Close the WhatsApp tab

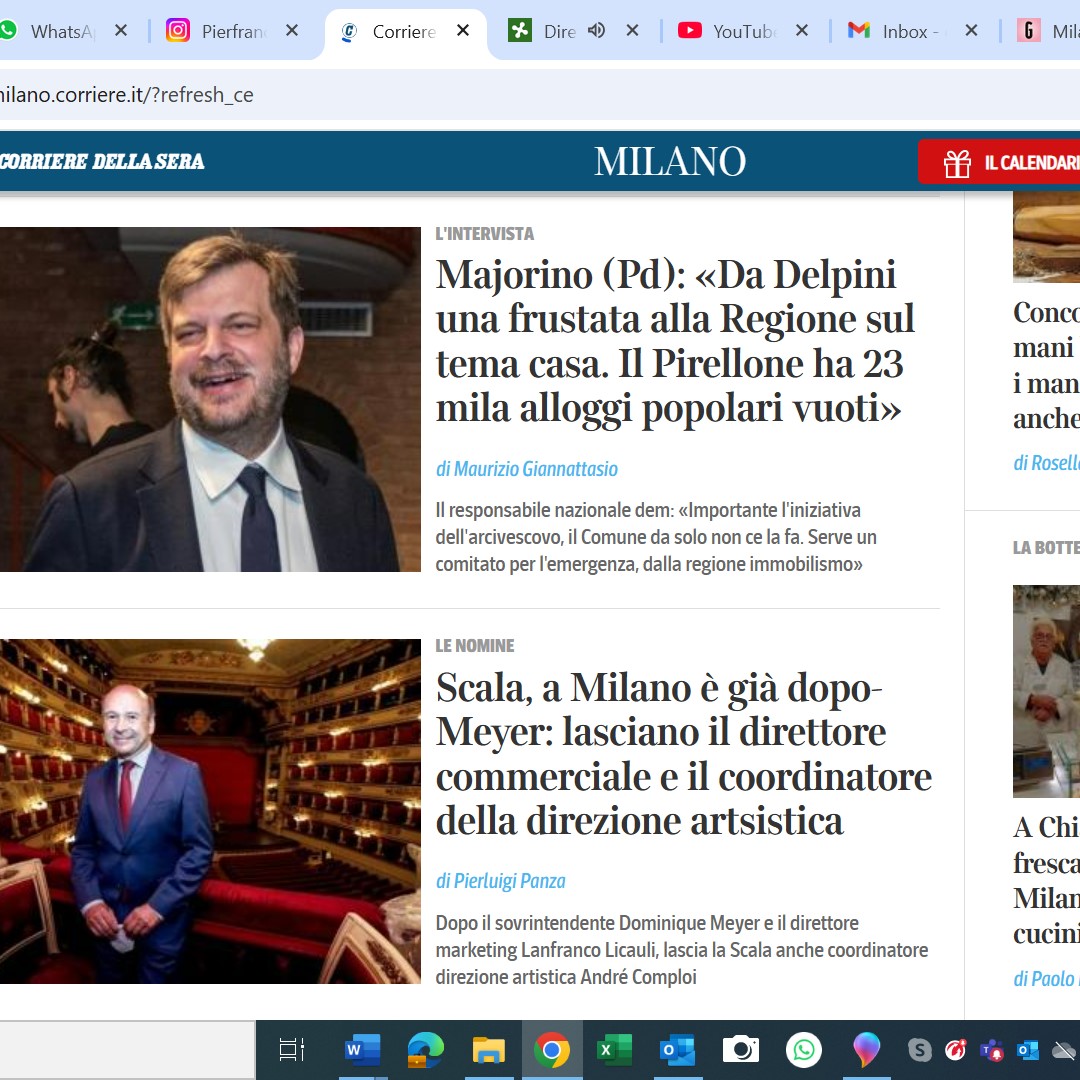(121, 30)
